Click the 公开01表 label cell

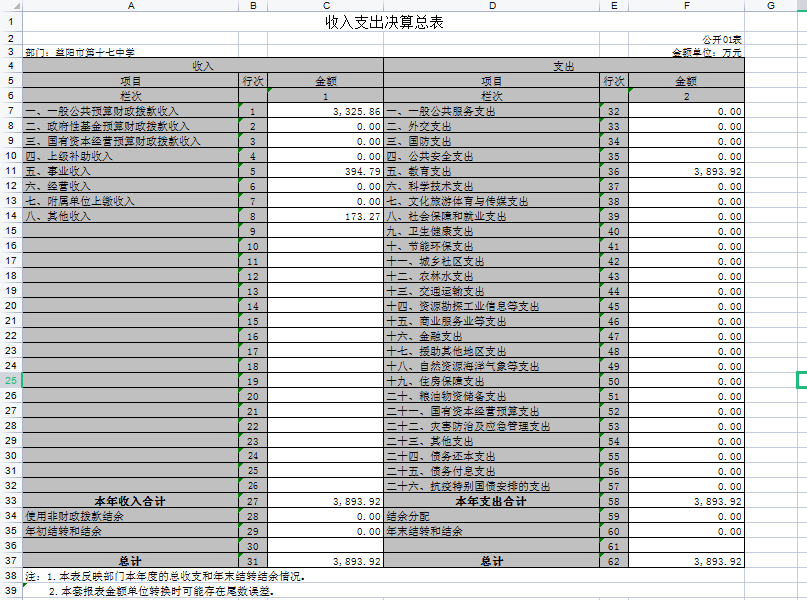click(719, 39)
